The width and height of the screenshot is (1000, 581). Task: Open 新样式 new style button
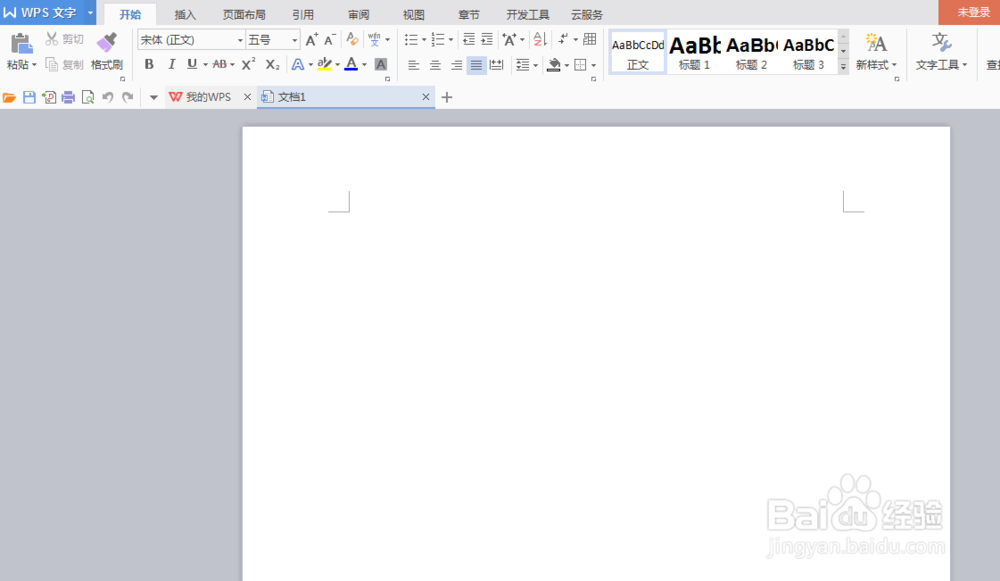pos(876,52)
